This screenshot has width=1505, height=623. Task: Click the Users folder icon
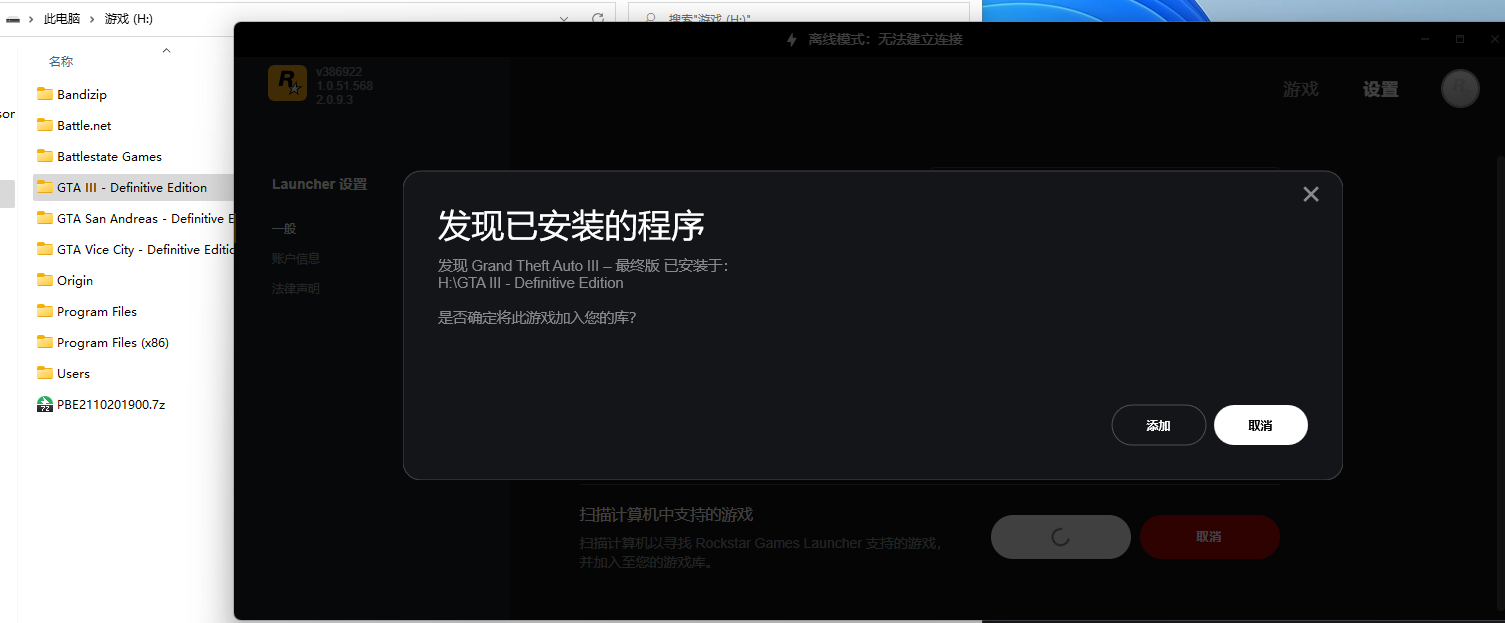[x=45, y=373]
